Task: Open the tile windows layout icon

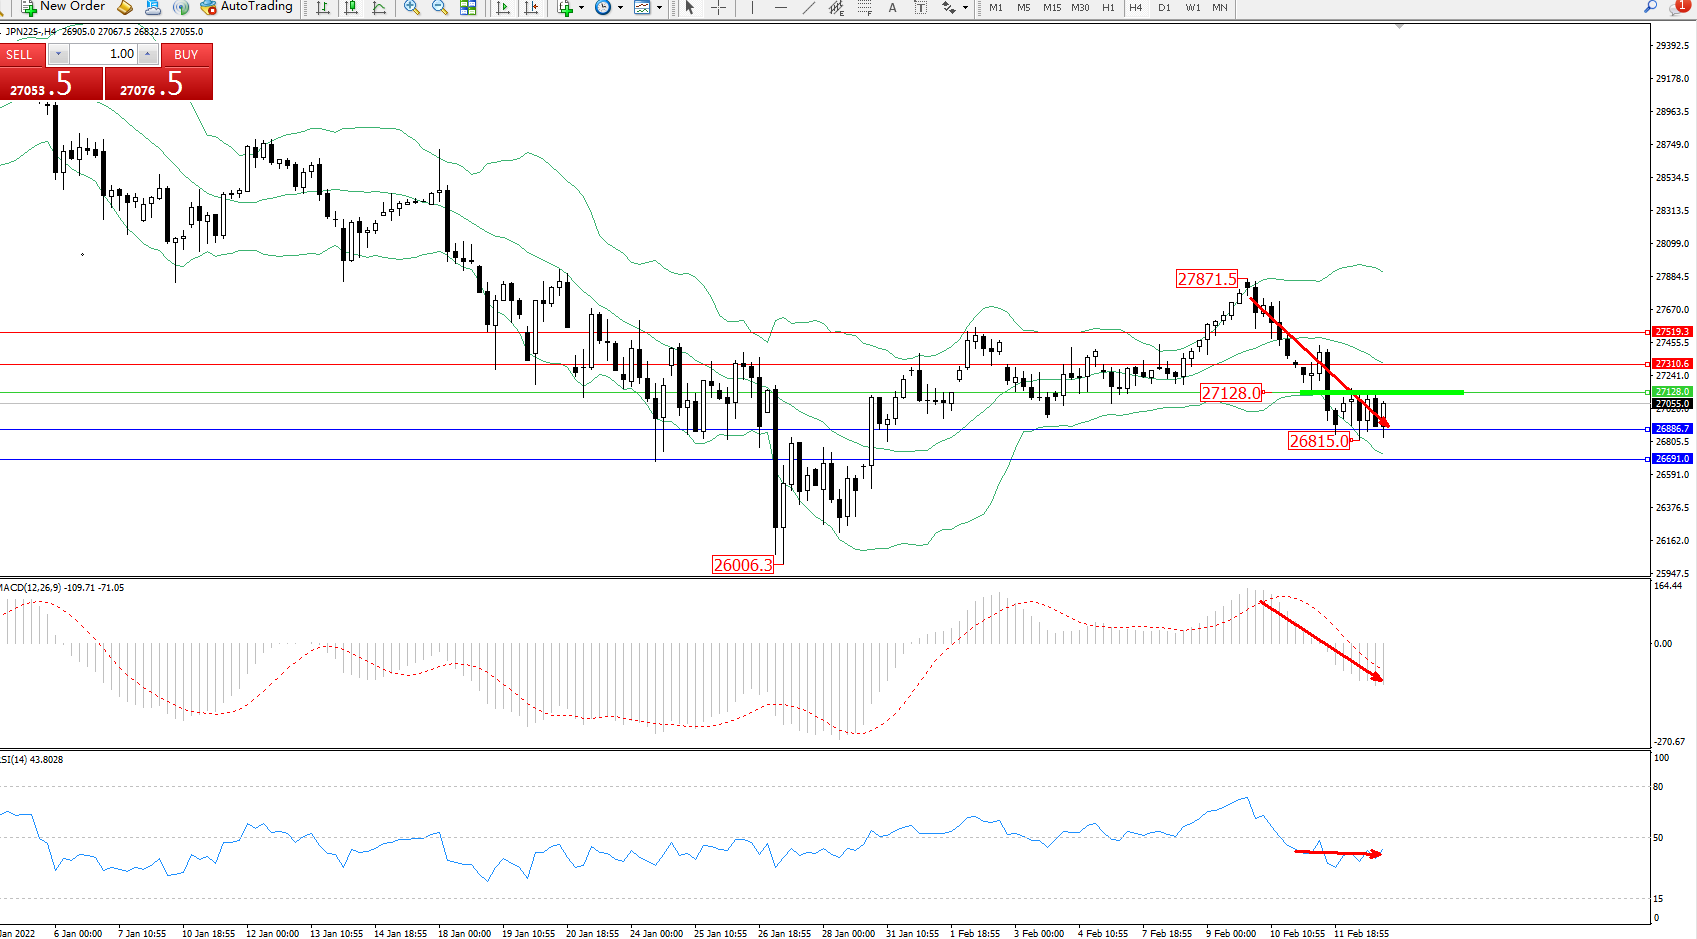Action: [467, 8]
